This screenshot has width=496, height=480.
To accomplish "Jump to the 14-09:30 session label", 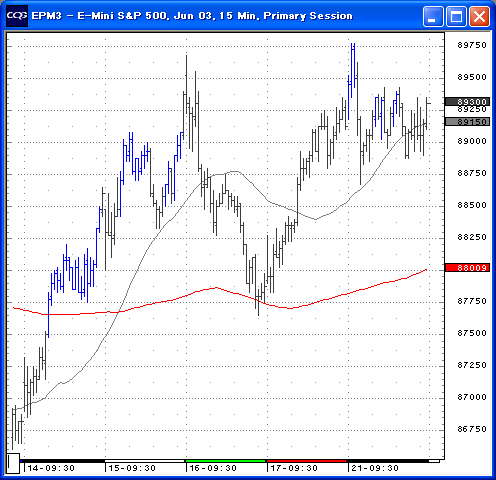I will 51,468.
